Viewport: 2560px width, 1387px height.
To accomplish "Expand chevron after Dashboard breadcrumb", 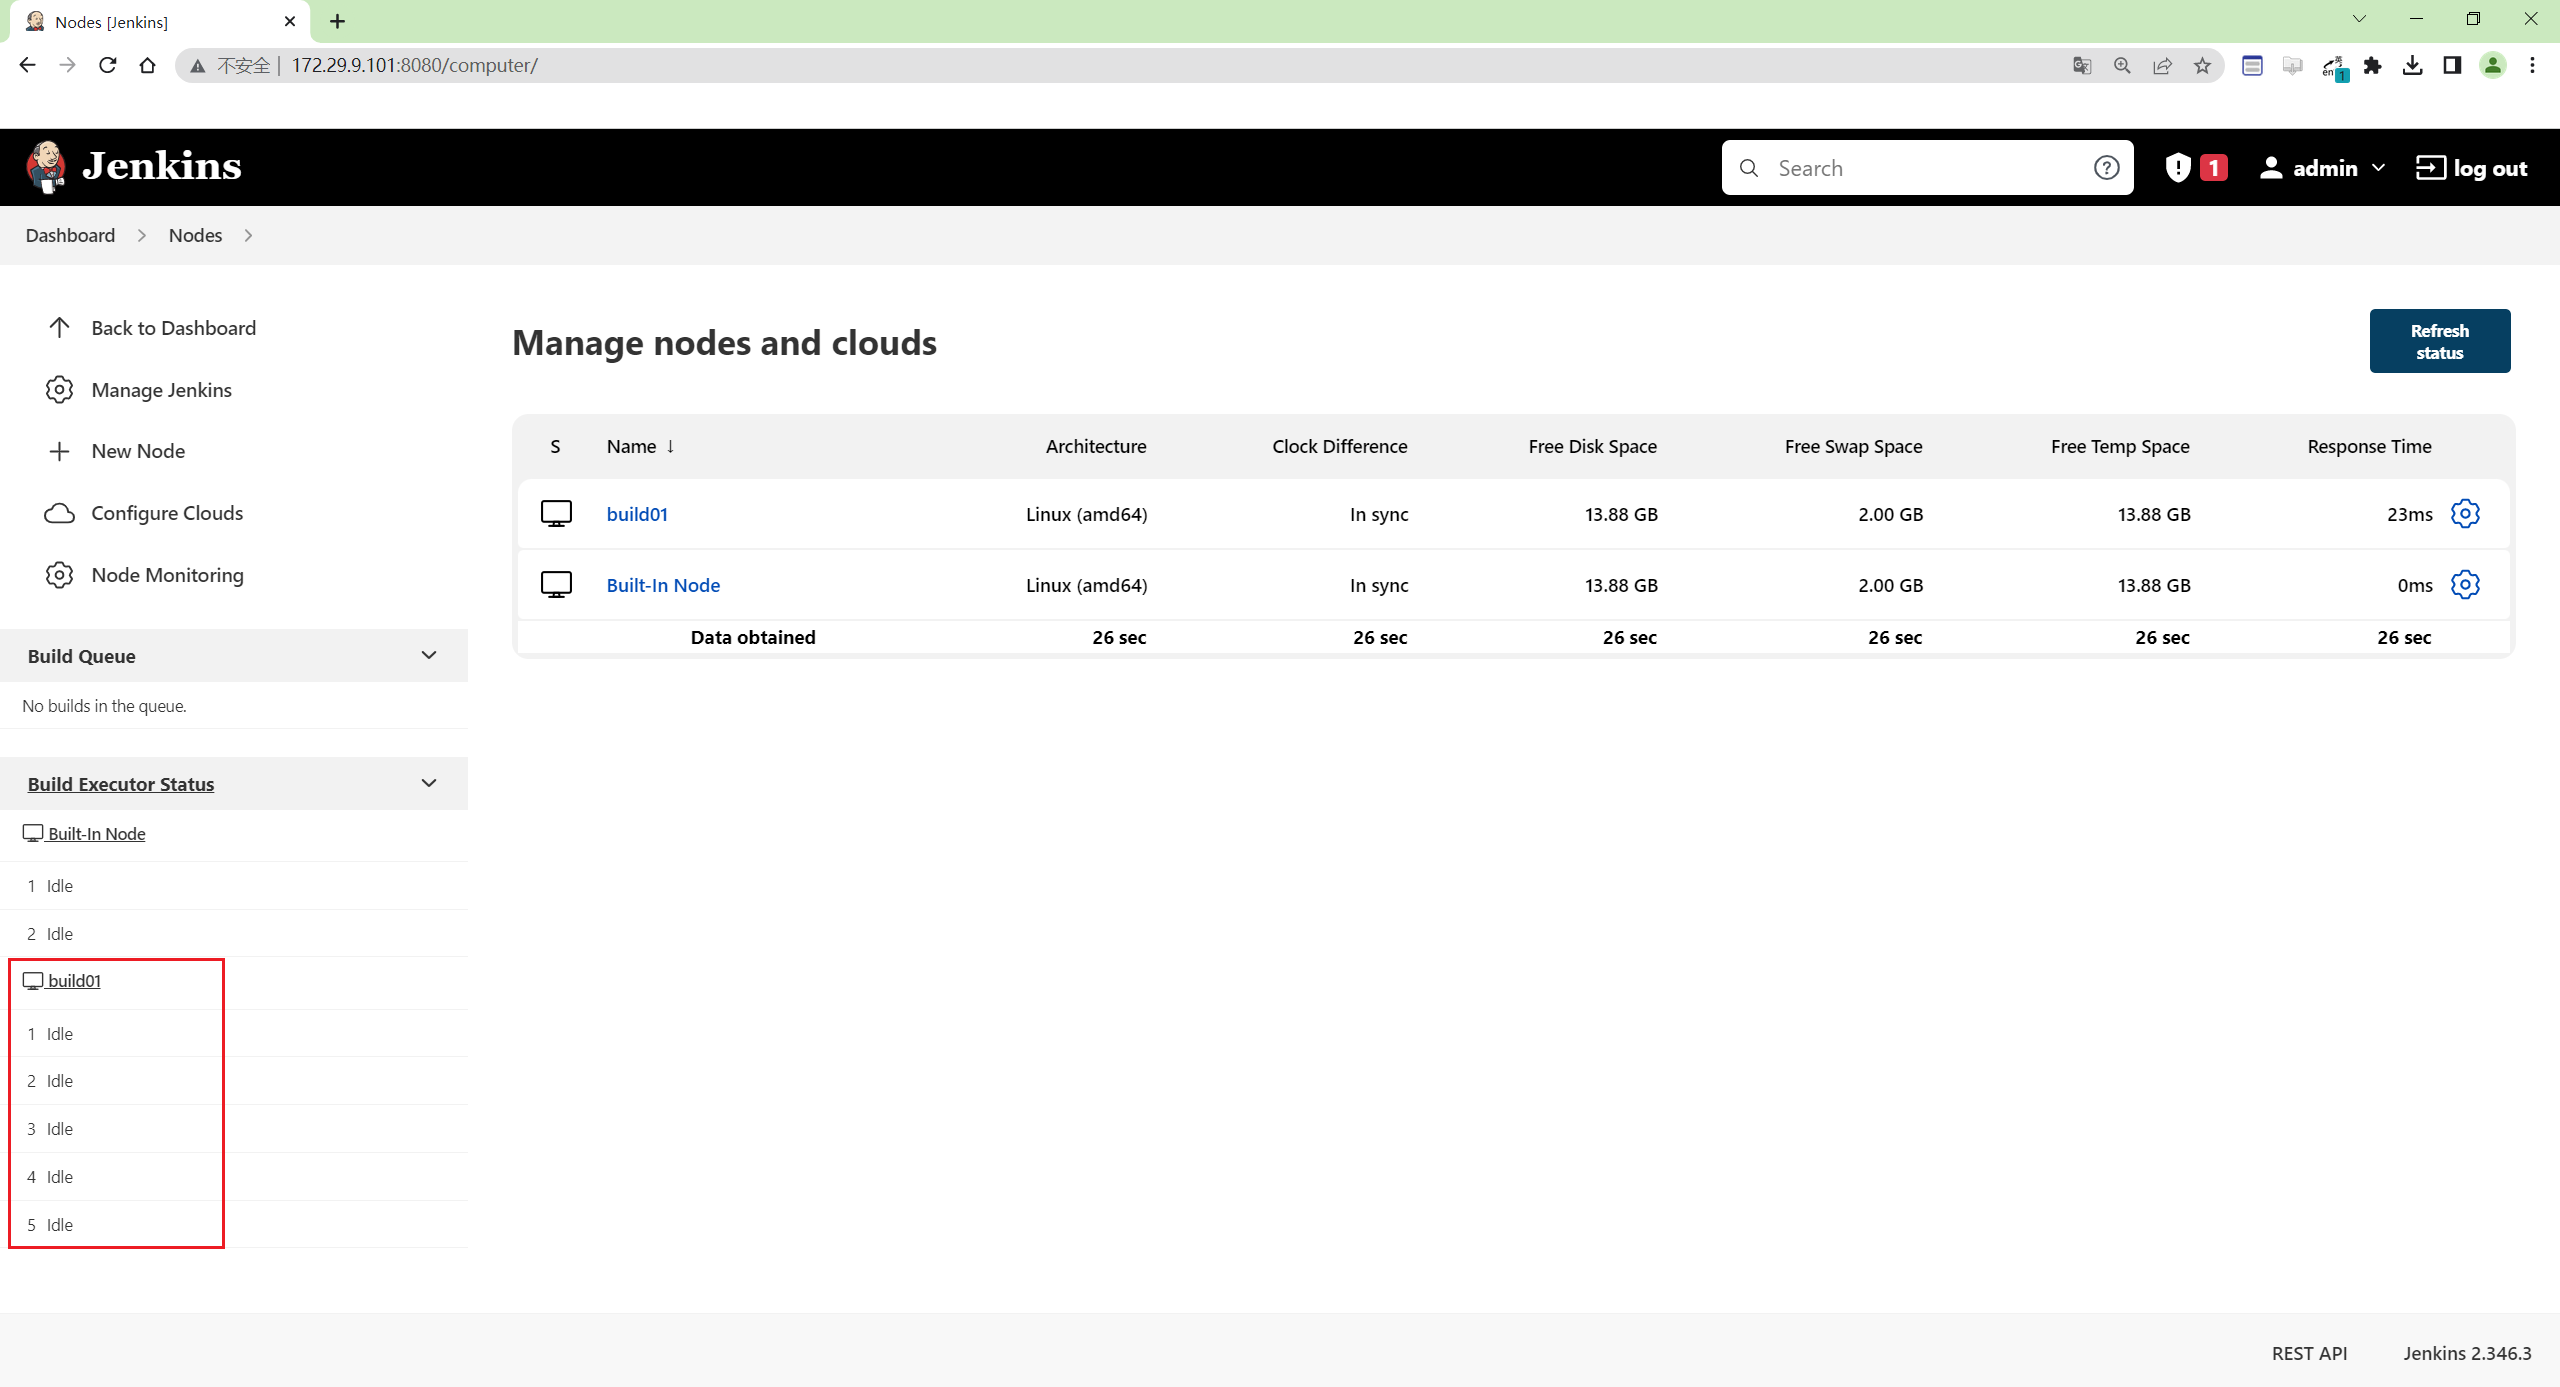I will pyautogui.click(x=142, y=235).
